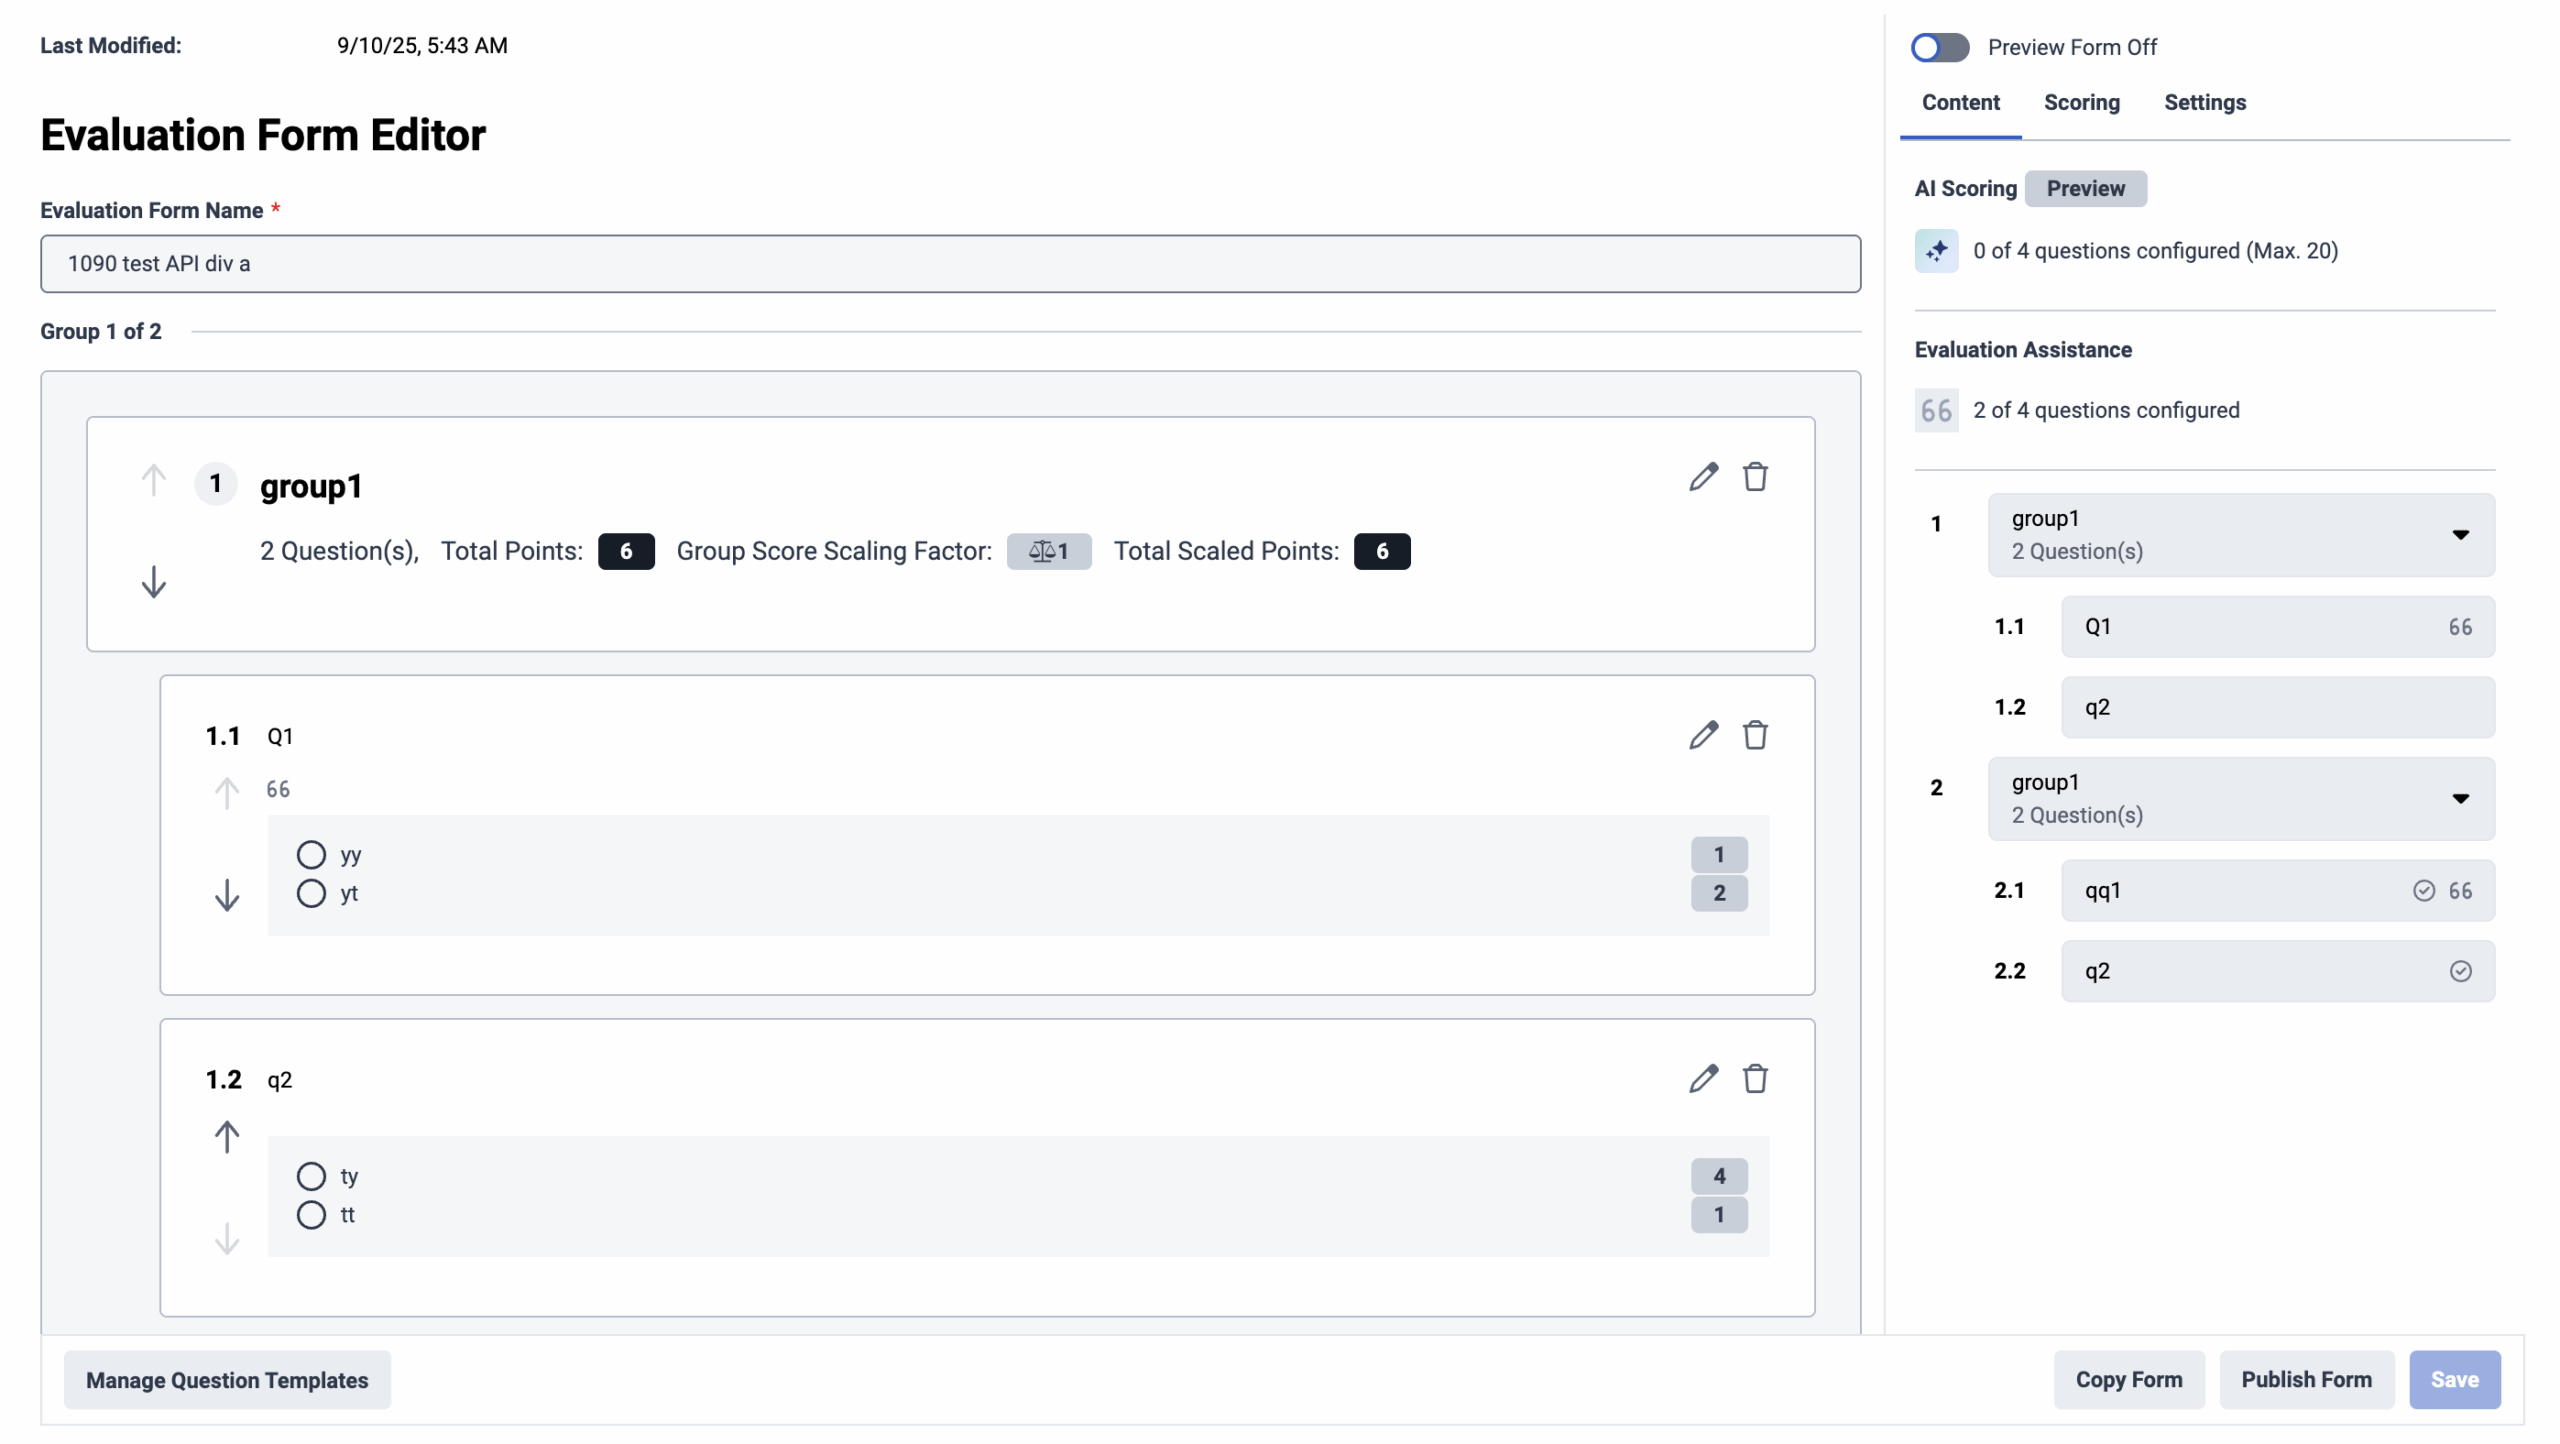The width and height of the screenshot is (2560, 1444).
Task: Click the edit pencil for group1 header
Action: tap(1703, 477)
